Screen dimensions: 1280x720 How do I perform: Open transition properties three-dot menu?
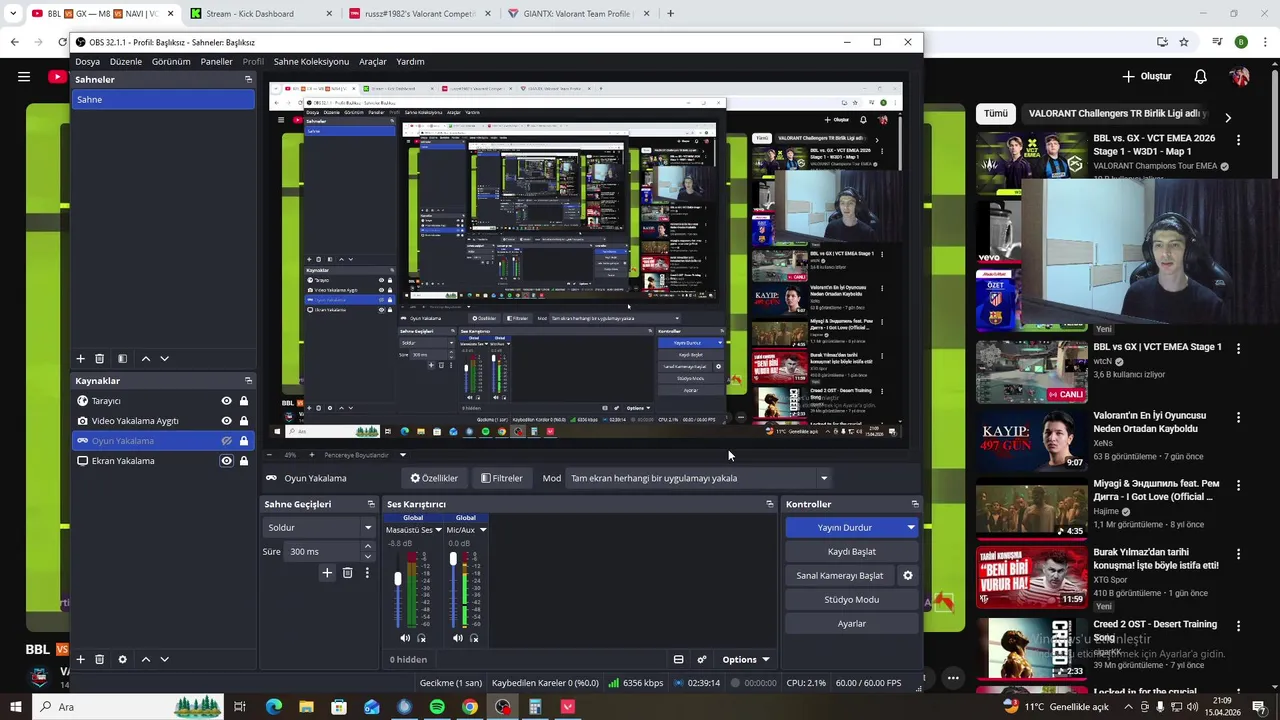367,573
